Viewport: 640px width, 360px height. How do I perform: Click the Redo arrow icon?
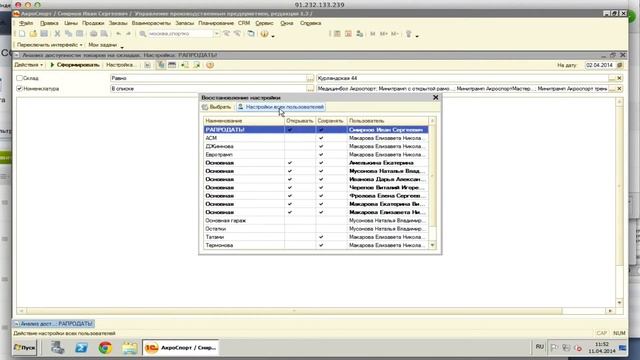click(x=129, y=34)
